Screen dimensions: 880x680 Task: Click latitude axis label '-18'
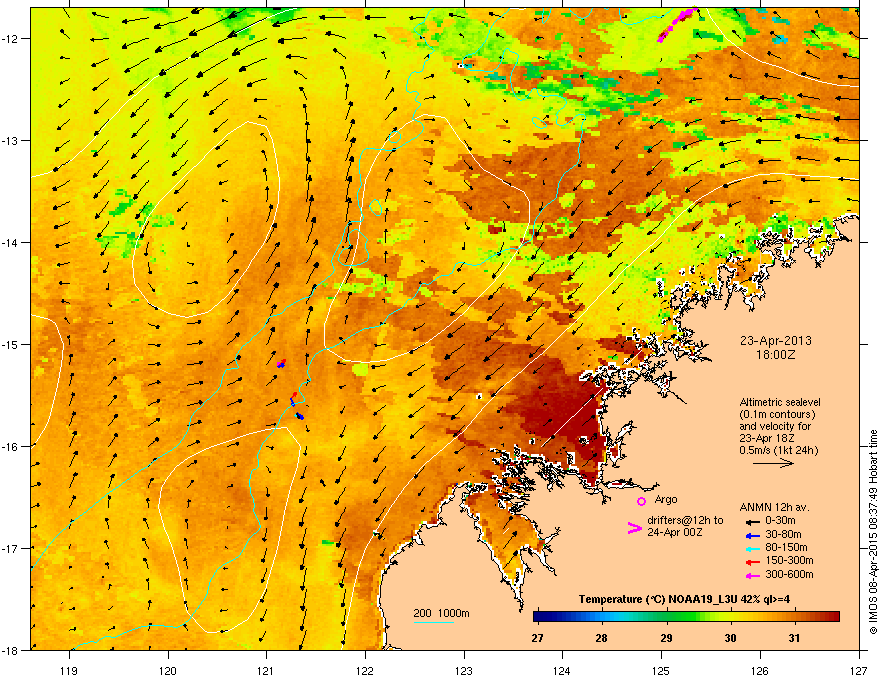[x=11, y=650]
